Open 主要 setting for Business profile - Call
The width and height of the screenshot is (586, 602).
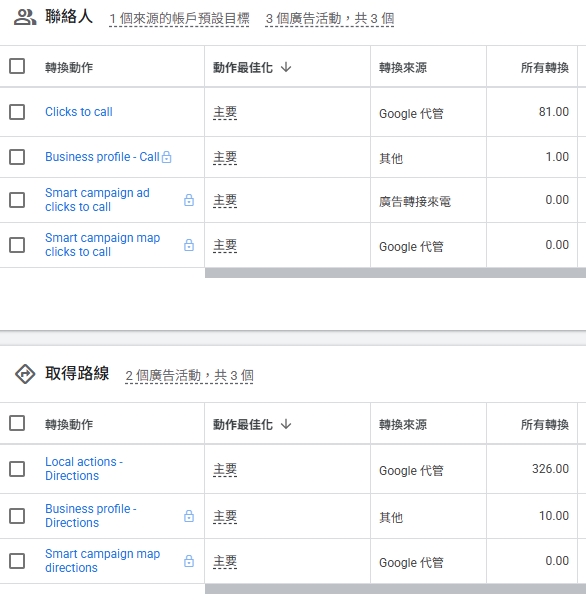225,157
